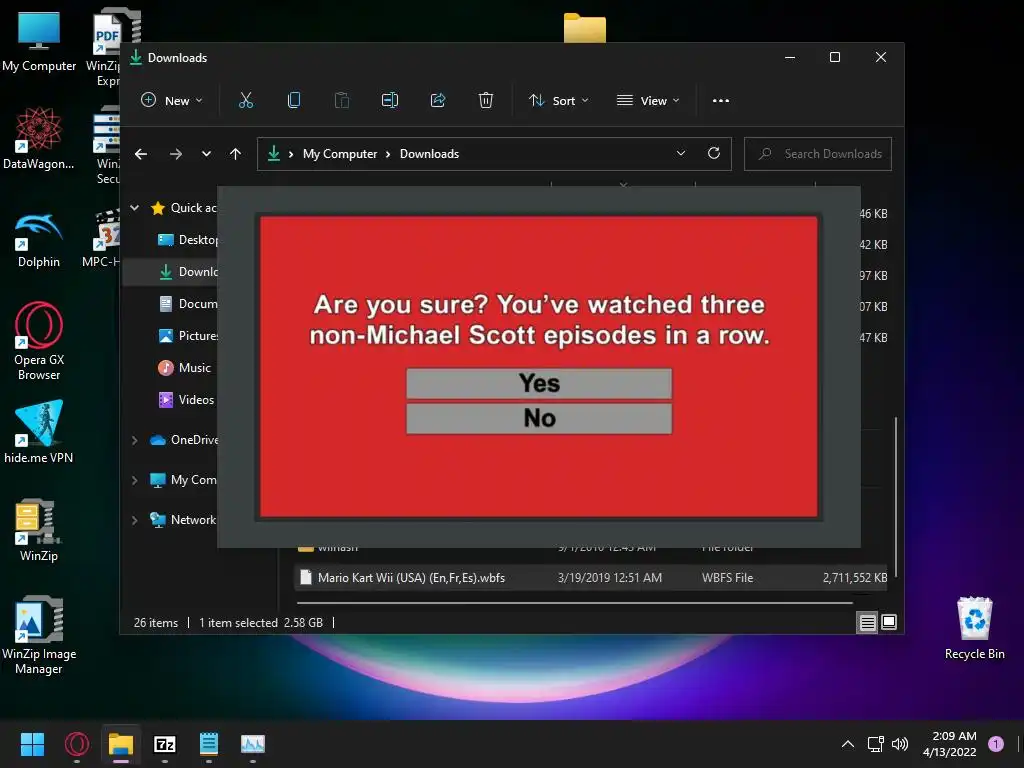Click the Delete trash icon
Image resolution: width=1024 pixels, height=768 pixels.
pyautogui.click(x=486, y=101)
